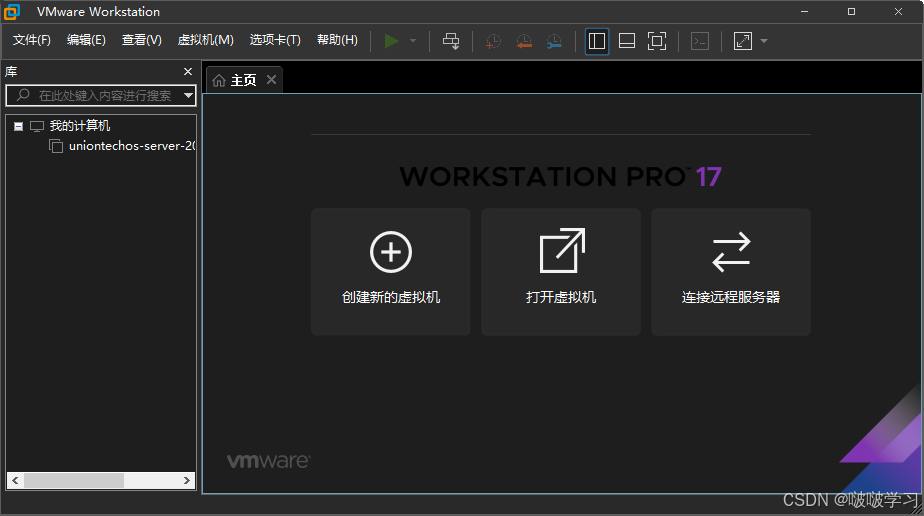The width and height of the screenshot is (924, 516).
Task: Collapse the 我的计算机 tree node
Action: tap(18, 126)
